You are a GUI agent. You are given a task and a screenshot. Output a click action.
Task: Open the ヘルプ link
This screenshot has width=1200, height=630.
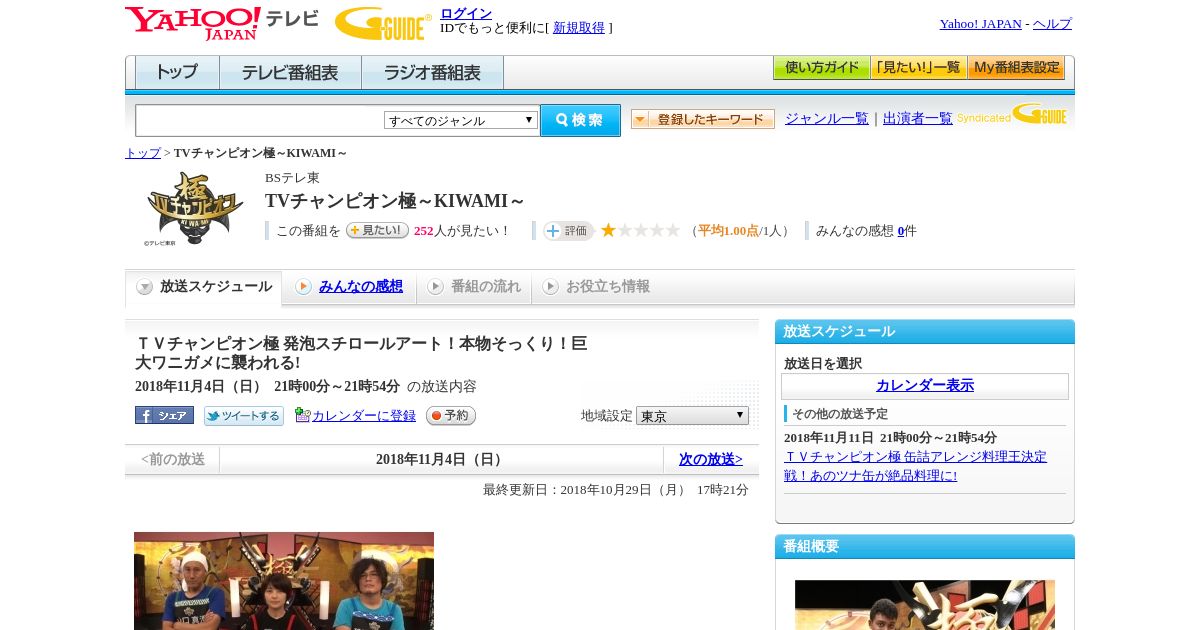[1052, 24]
